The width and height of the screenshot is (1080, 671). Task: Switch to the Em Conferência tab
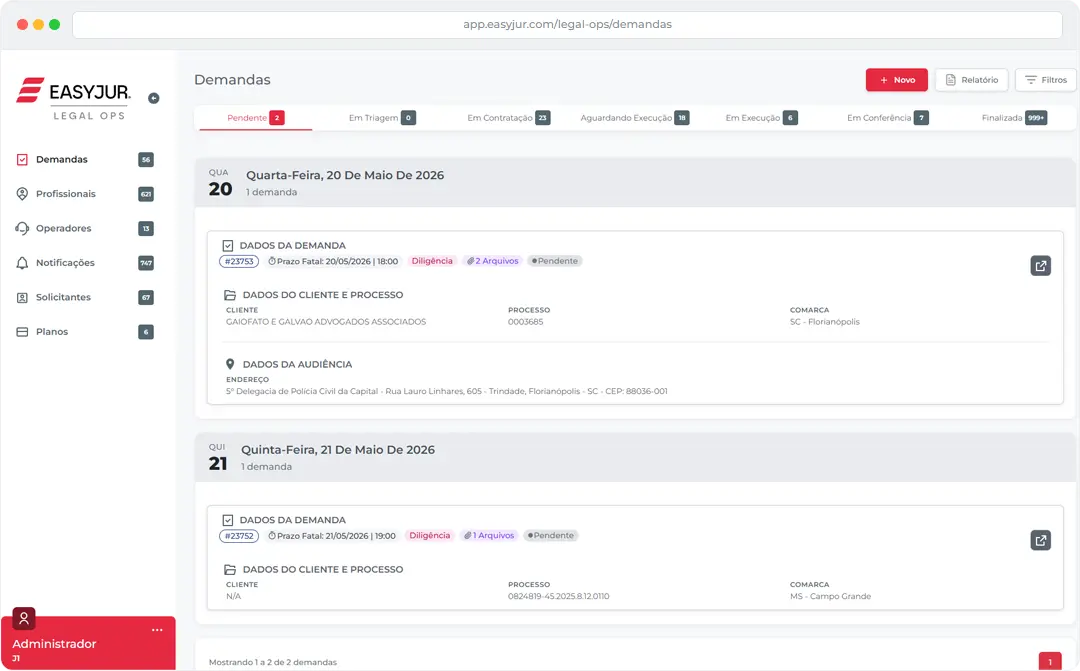pos(887,118)
